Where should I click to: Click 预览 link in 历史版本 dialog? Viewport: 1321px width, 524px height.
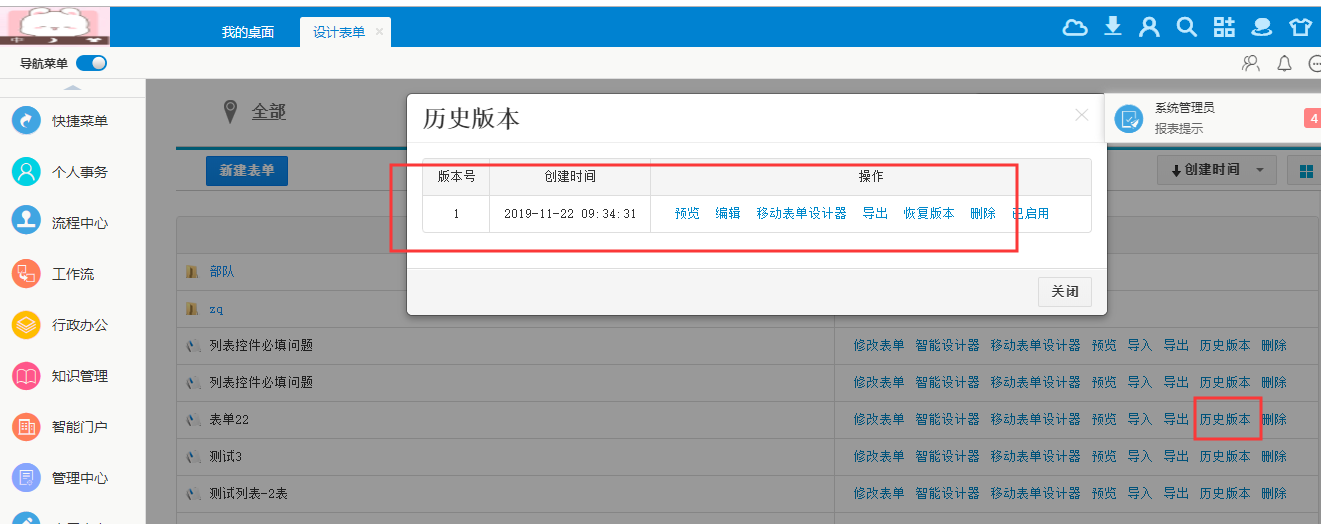point(687,213)
